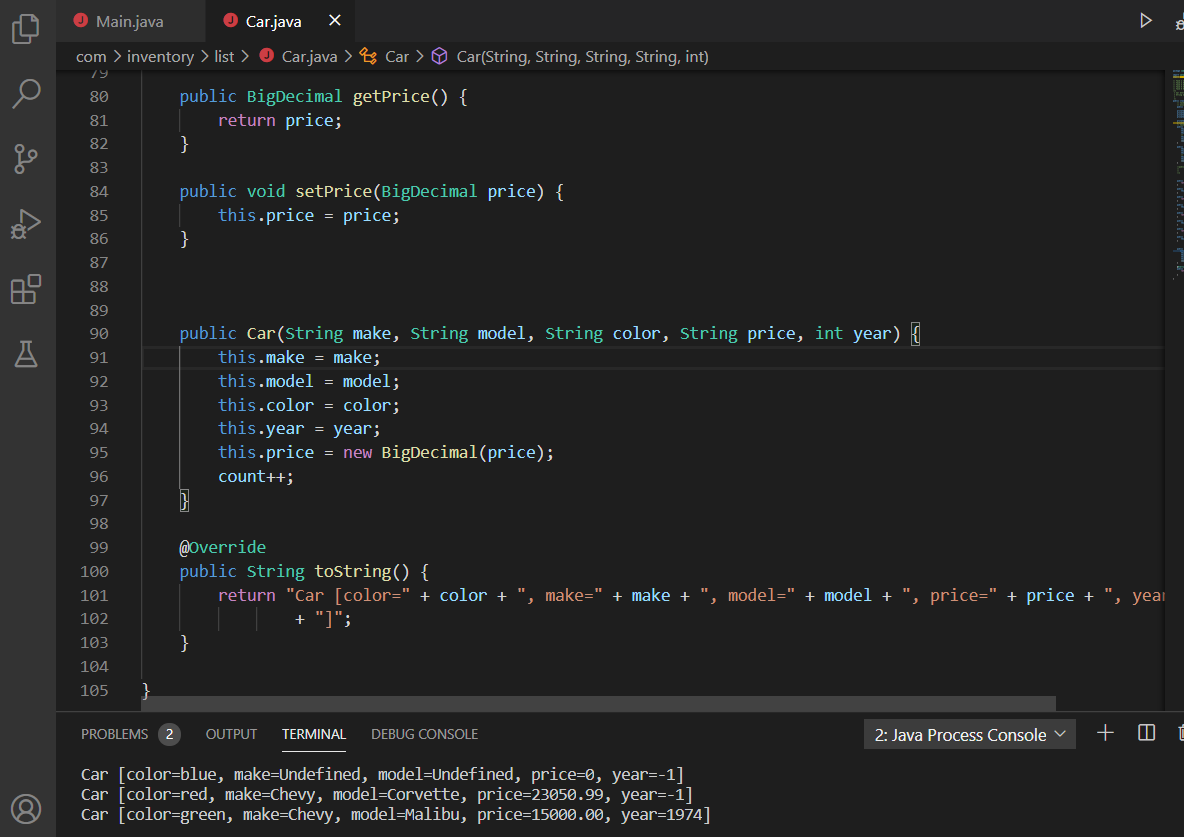Click the Car constructor breadcrumb item

(x=582, y=57)
